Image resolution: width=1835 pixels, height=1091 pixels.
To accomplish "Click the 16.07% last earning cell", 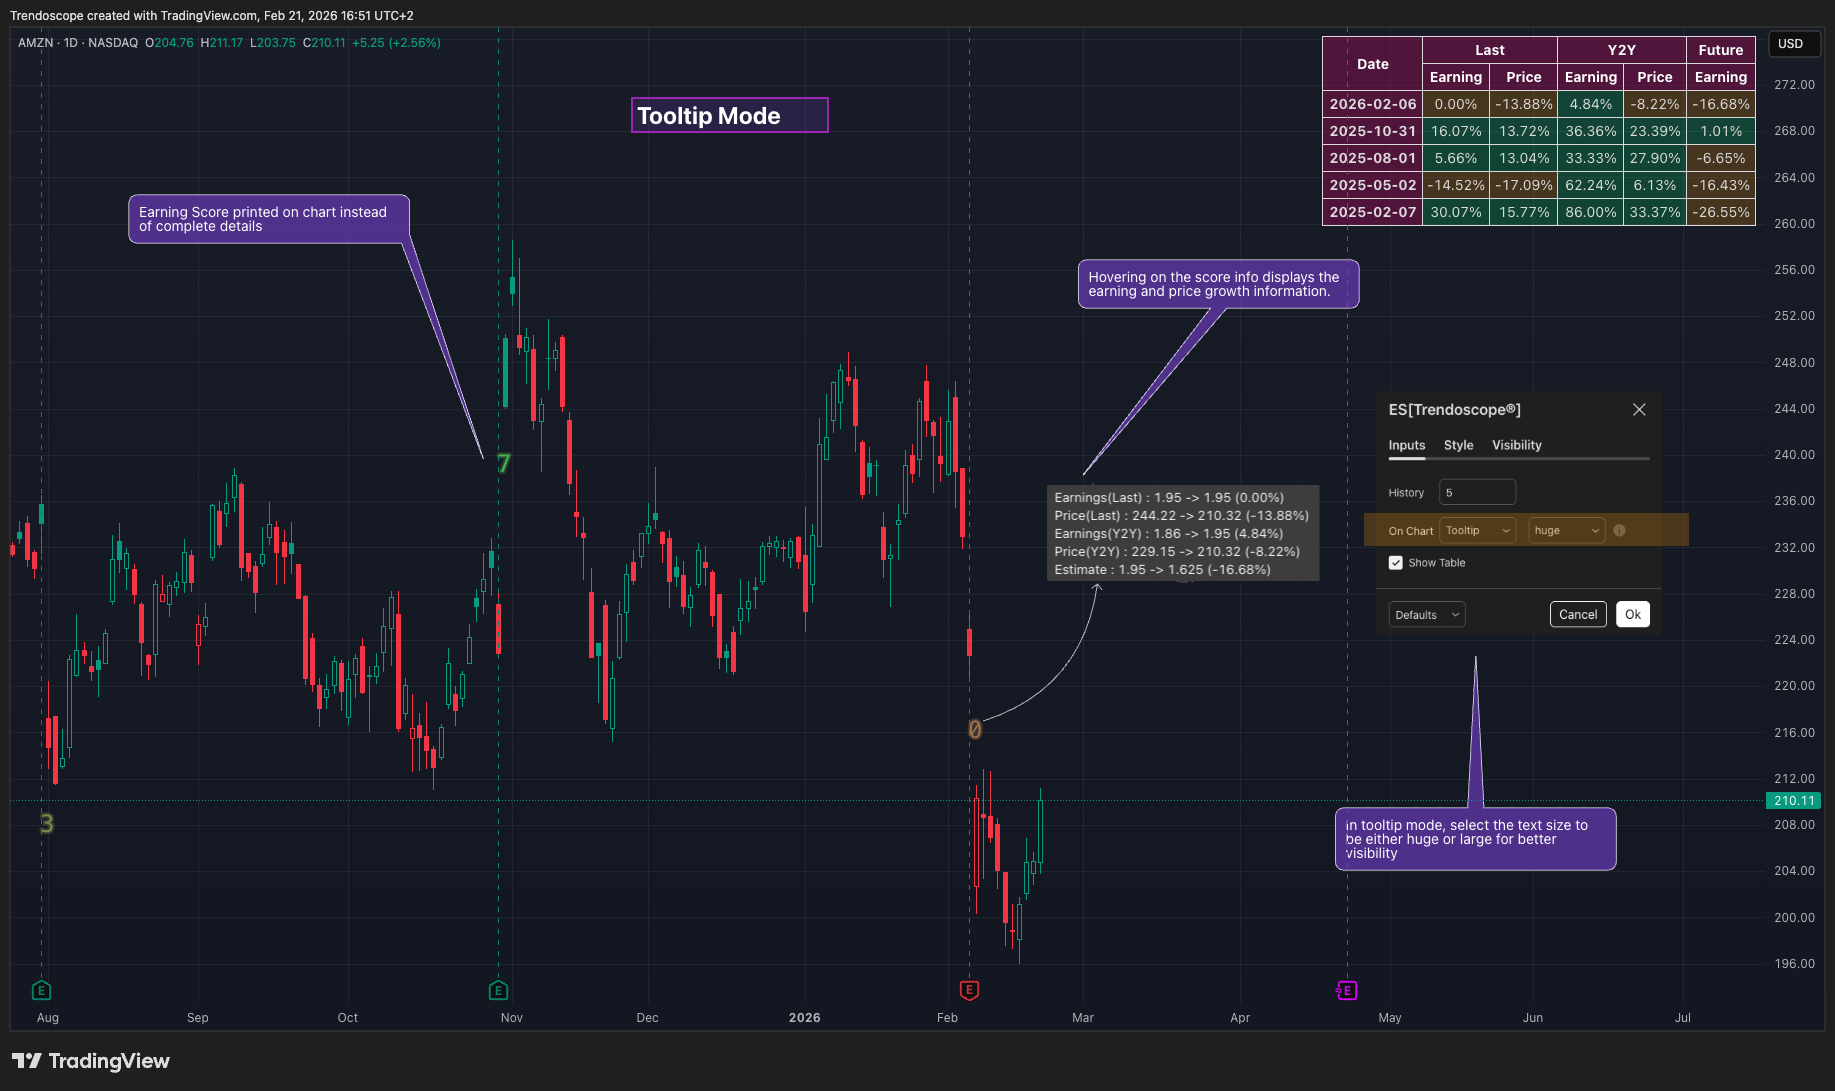I will [1455, 131].
